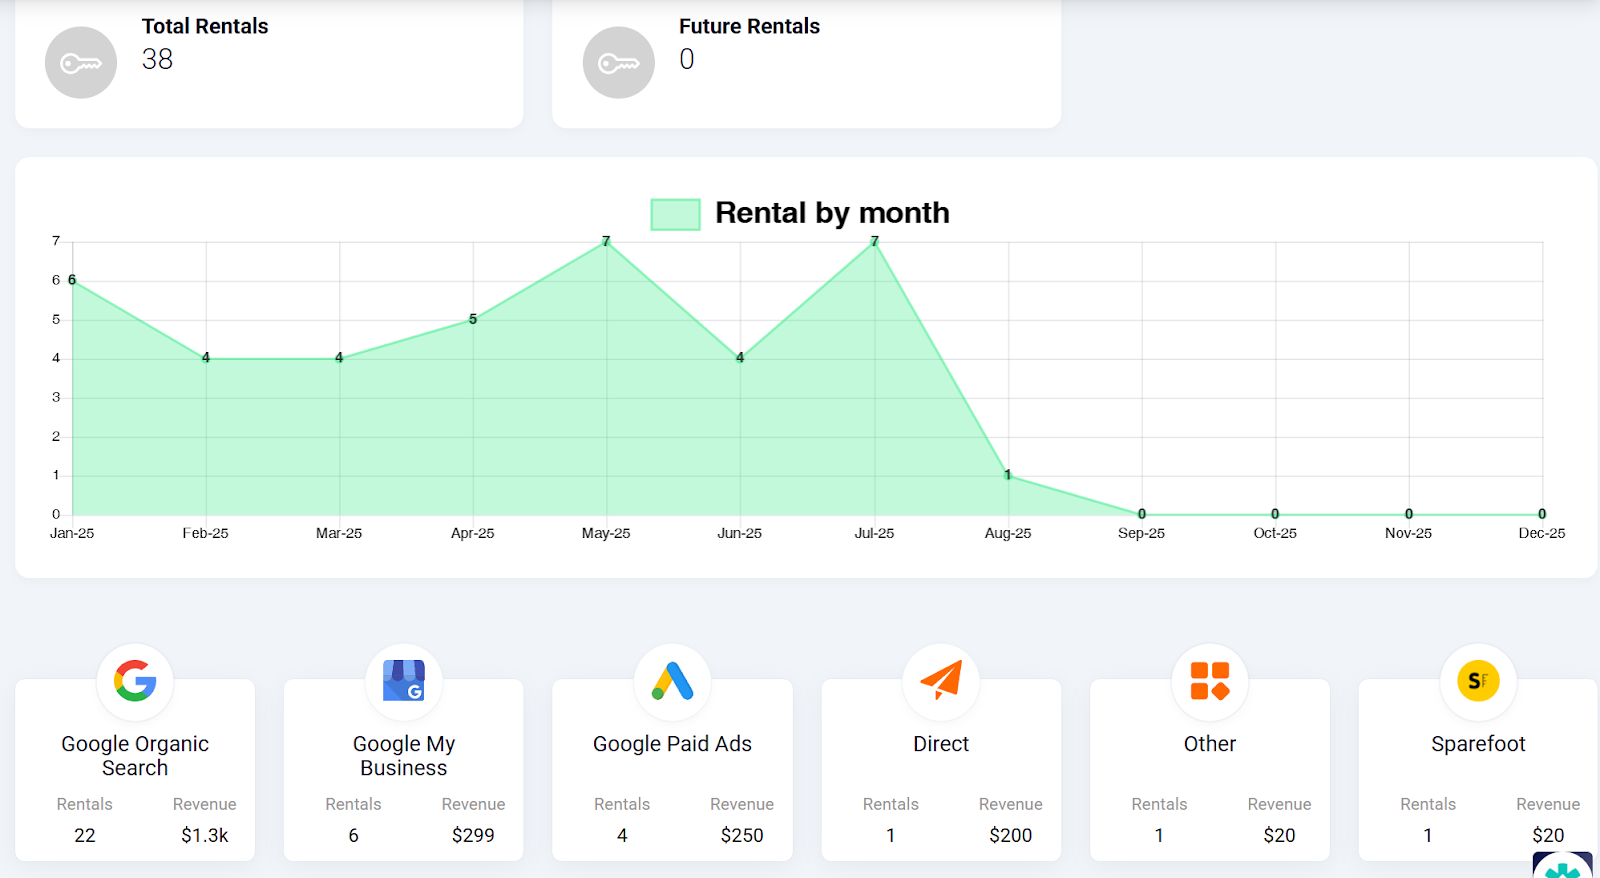1600x878 pixels.
Task: Click the Sparefoot yellow logo icon
Action: click(x=1478, y=681)
